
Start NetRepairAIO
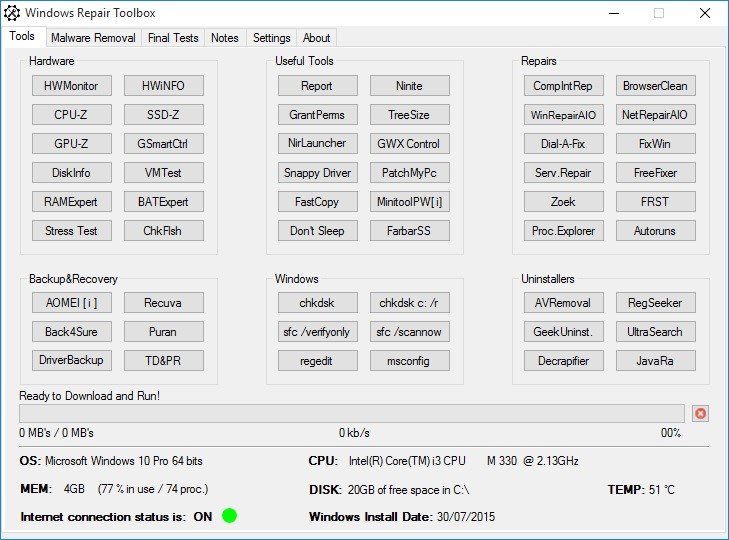point(656,114)
